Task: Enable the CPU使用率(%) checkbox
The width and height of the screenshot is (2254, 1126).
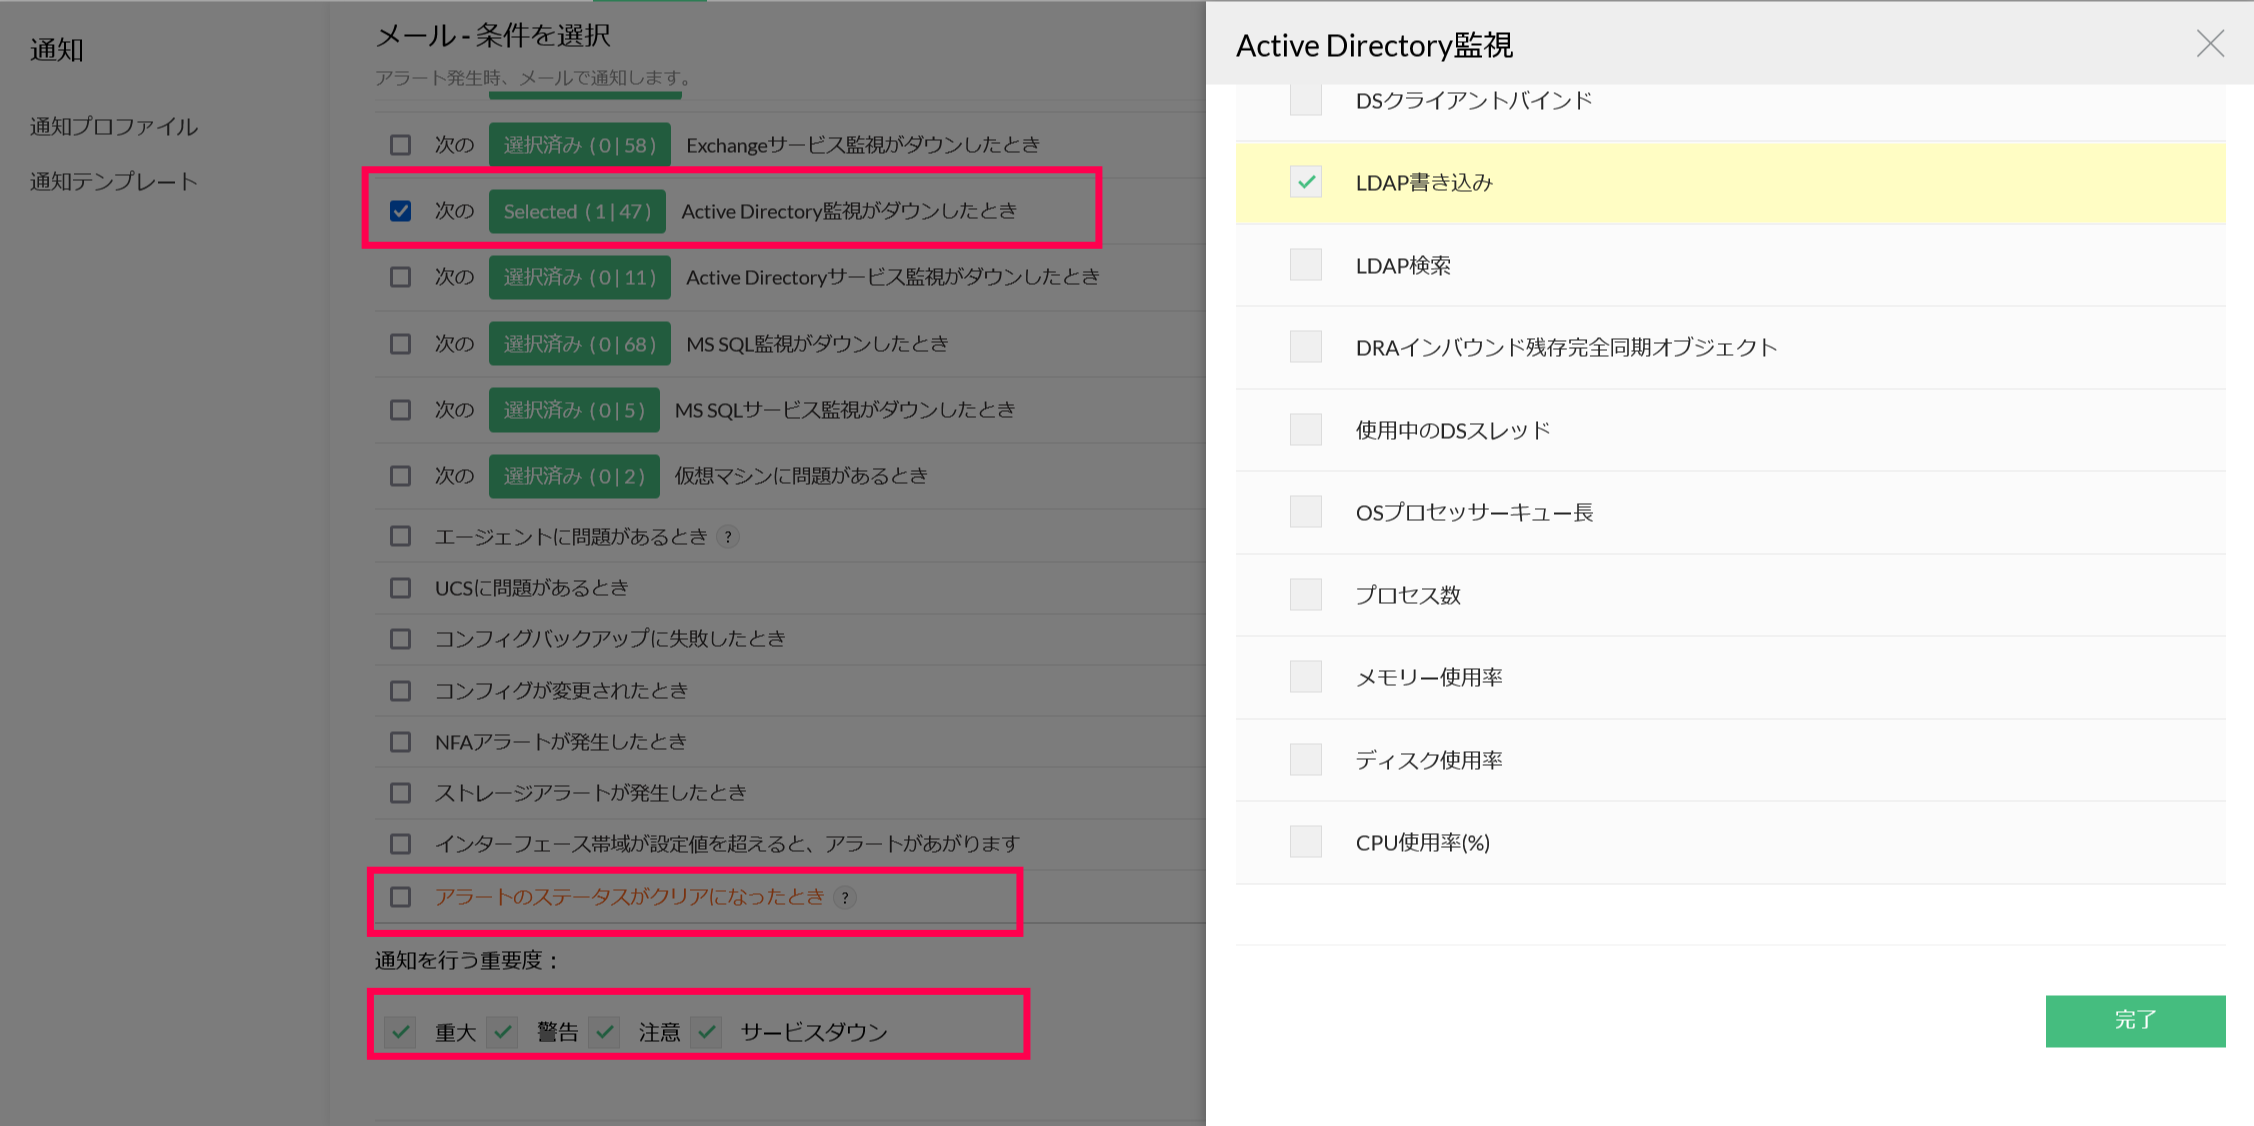Action: pyautogui.click(x=1305, y=842)
